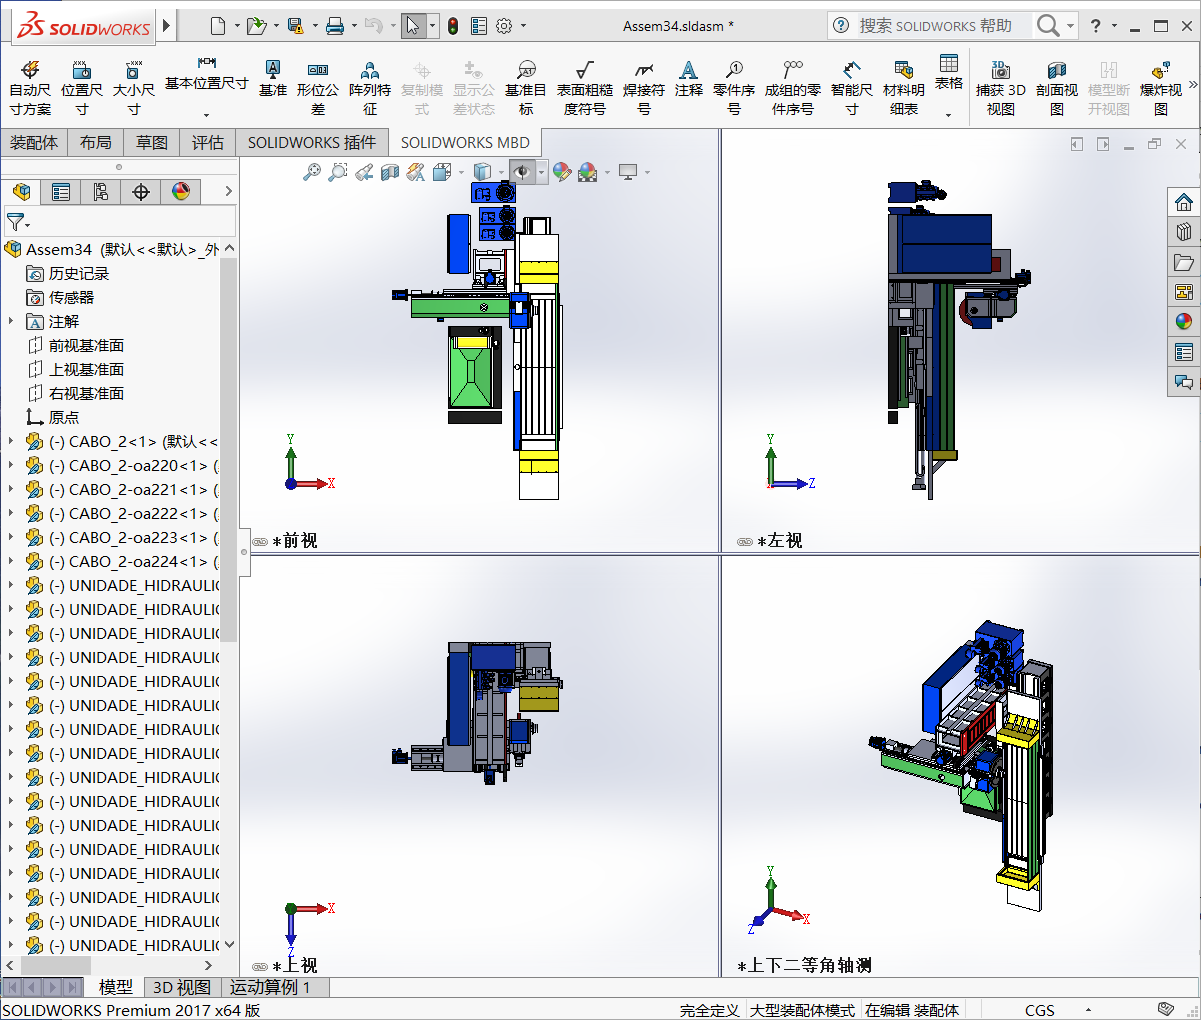Expand the CABO_2-oa224<1> tree node
The height and width of the screenshot is (1020, 1201).
11,561
